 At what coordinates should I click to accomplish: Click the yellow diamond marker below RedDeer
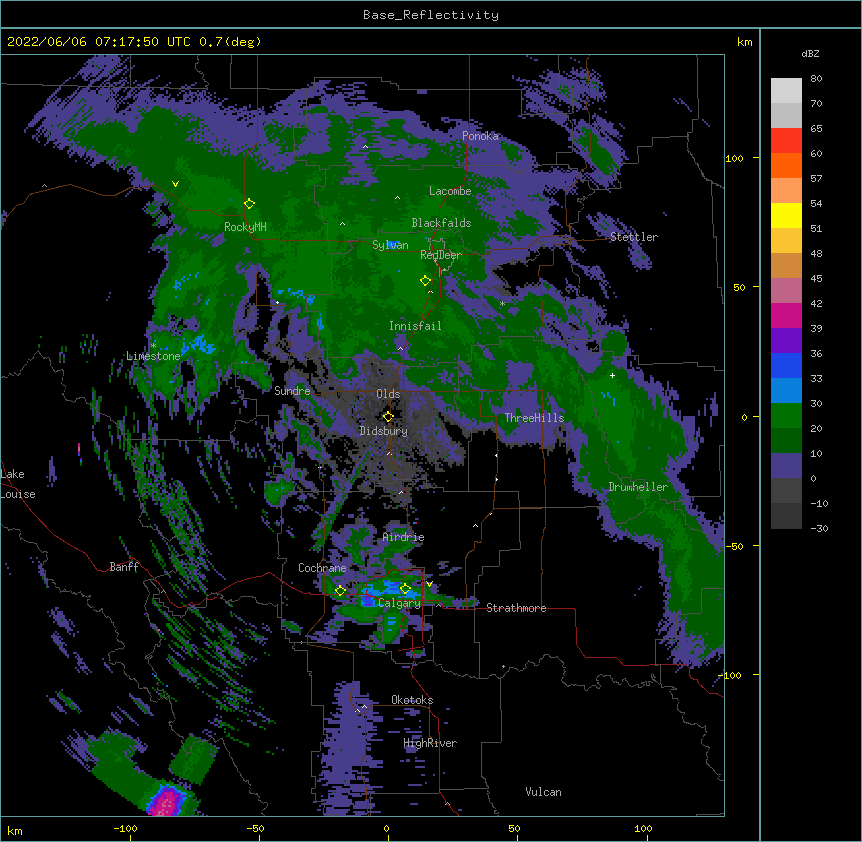(425, 281)
